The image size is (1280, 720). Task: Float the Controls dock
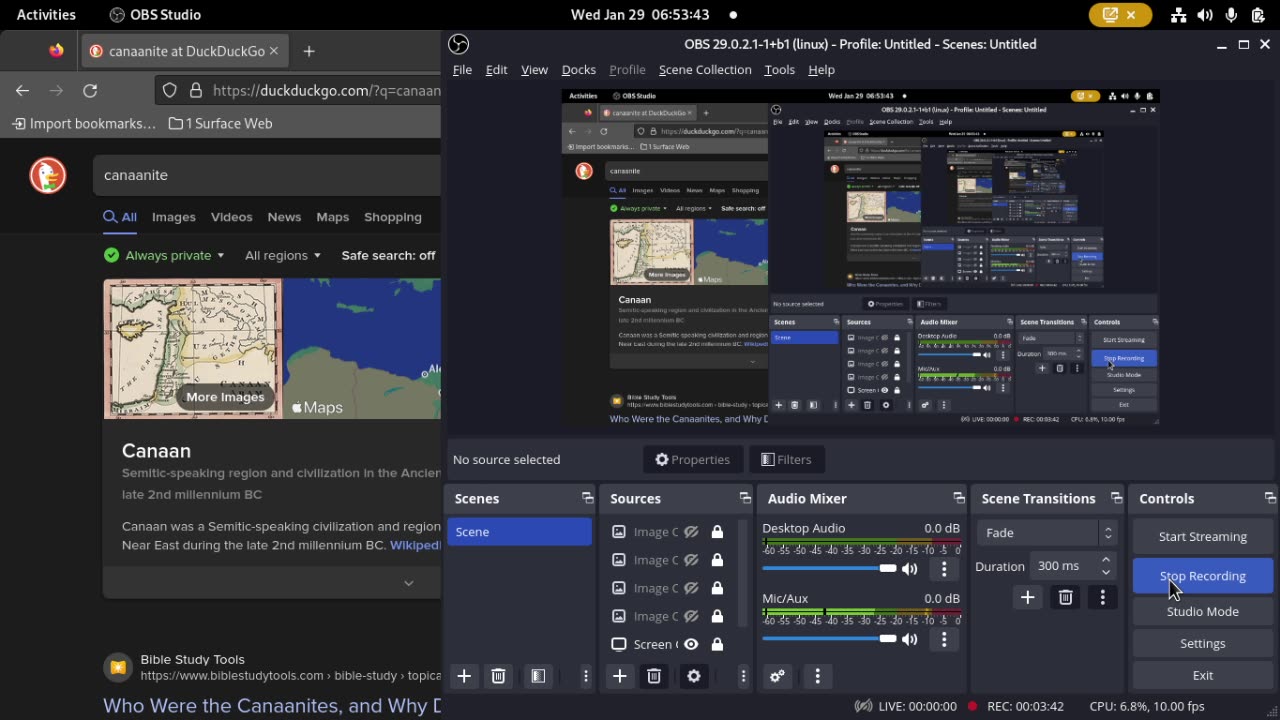tap(1270, 498)
